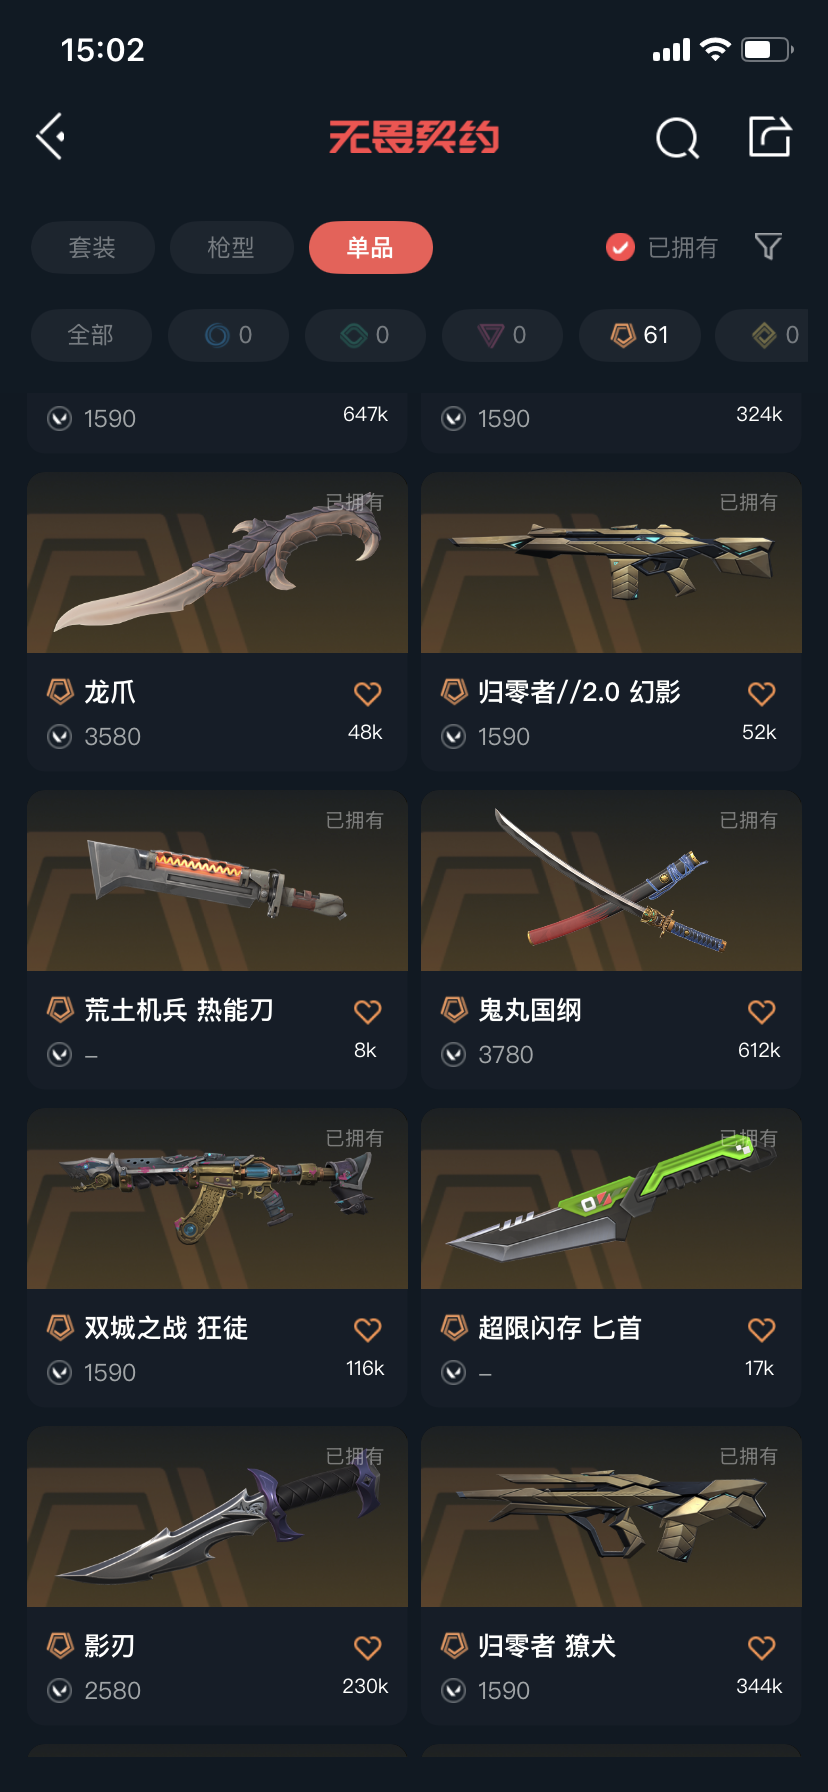Screen dimensions: 828x1792
Task: Open 超限闪存 匕首 knife thumbnail
Action: [611, 1199]
